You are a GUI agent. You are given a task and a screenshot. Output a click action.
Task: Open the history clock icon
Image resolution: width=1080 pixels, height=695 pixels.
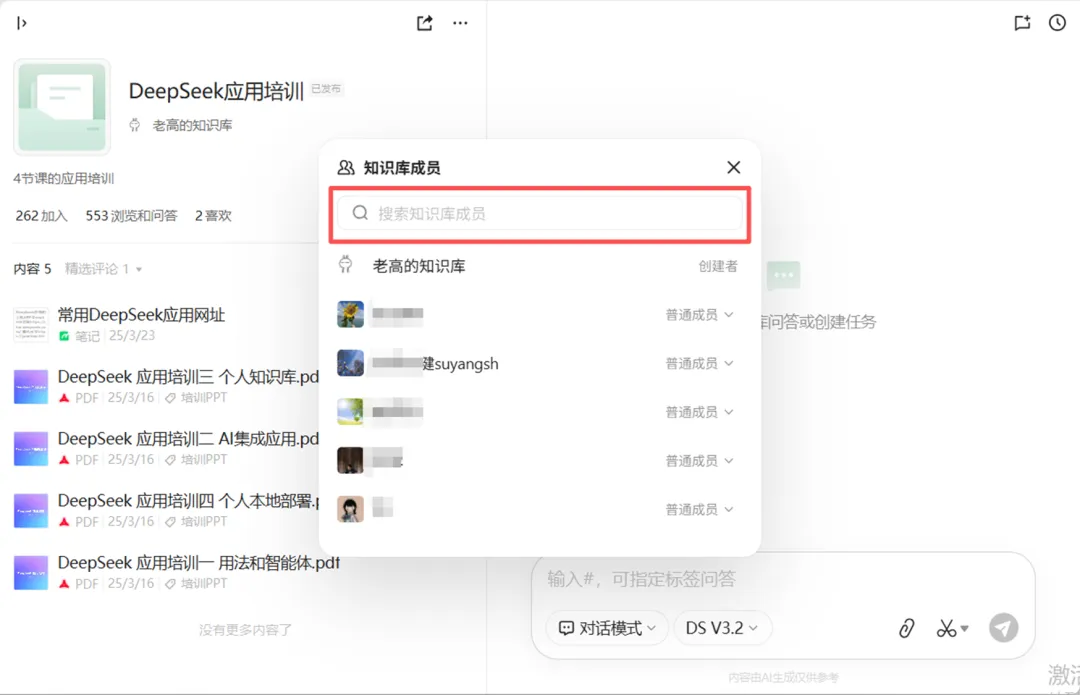click(1057, 23)
